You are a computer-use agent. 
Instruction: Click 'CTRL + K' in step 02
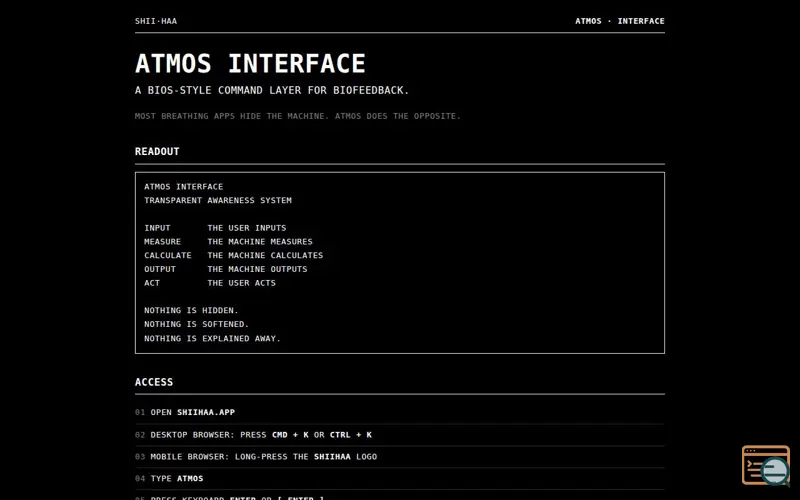(x=351, y=435)
